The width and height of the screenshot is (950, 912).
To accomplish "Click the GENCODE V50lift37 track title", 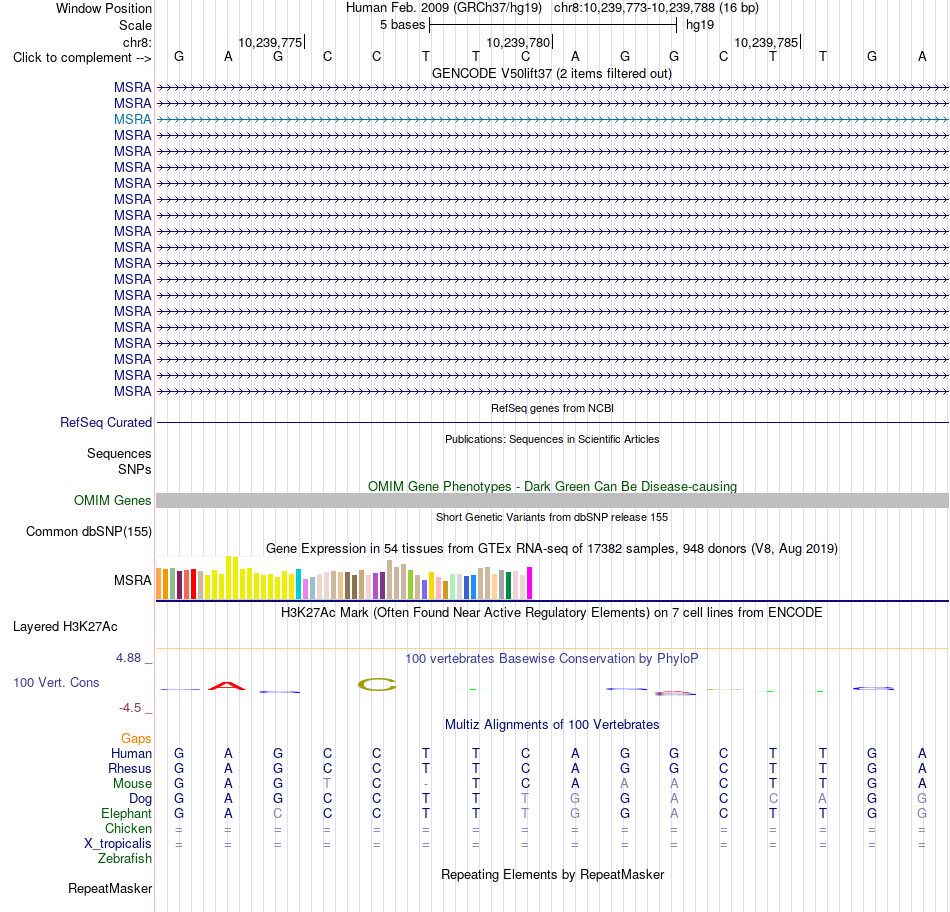I will coord(551,73).
